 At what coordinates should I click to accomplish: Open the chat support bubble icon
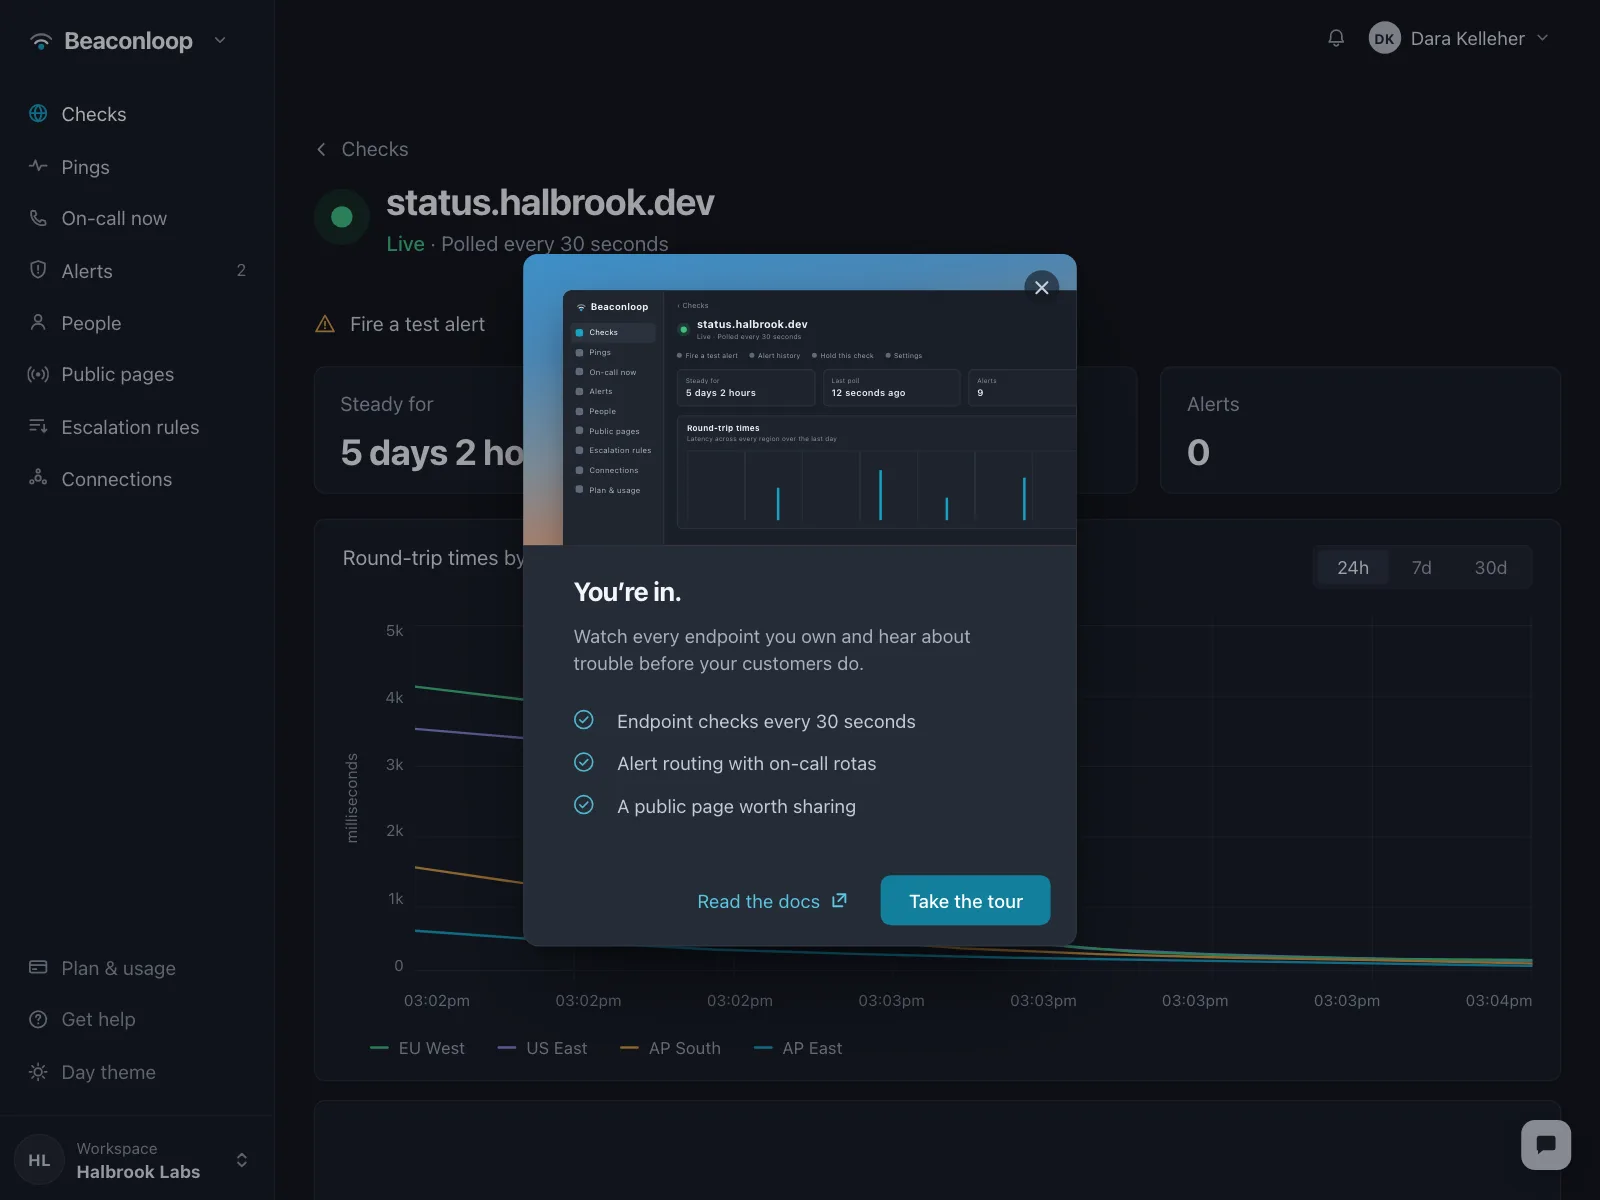pyautogui.click(x=1546, y=1145)
